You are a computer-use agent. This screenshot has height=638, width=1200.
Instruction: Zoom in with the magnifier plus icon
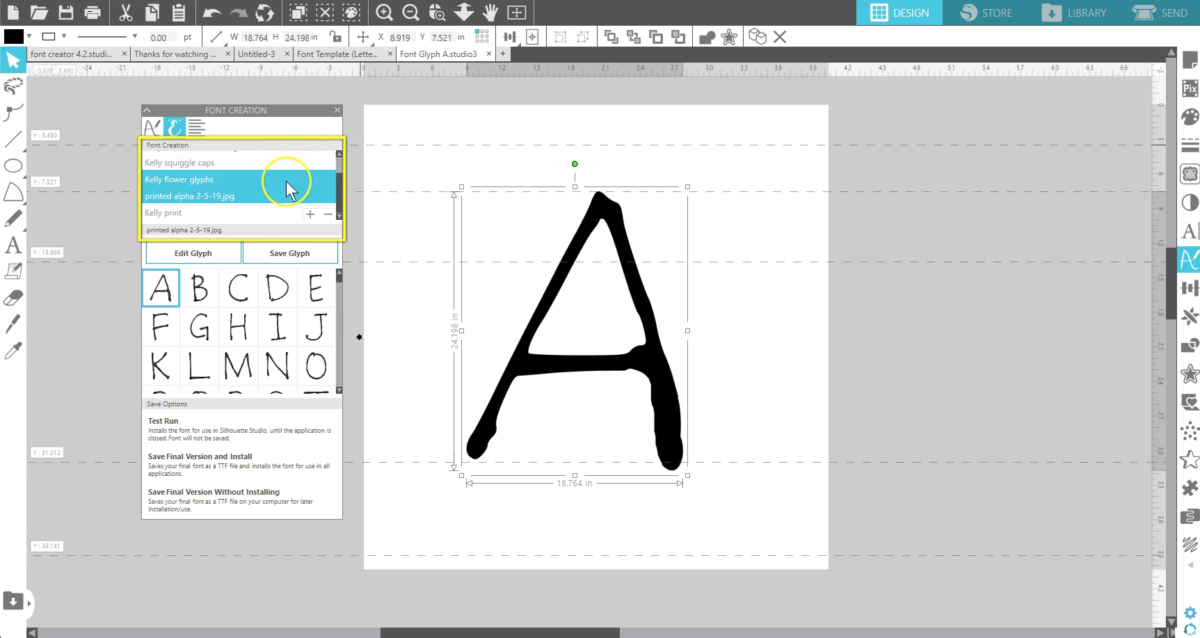click(x=385, y=13)
